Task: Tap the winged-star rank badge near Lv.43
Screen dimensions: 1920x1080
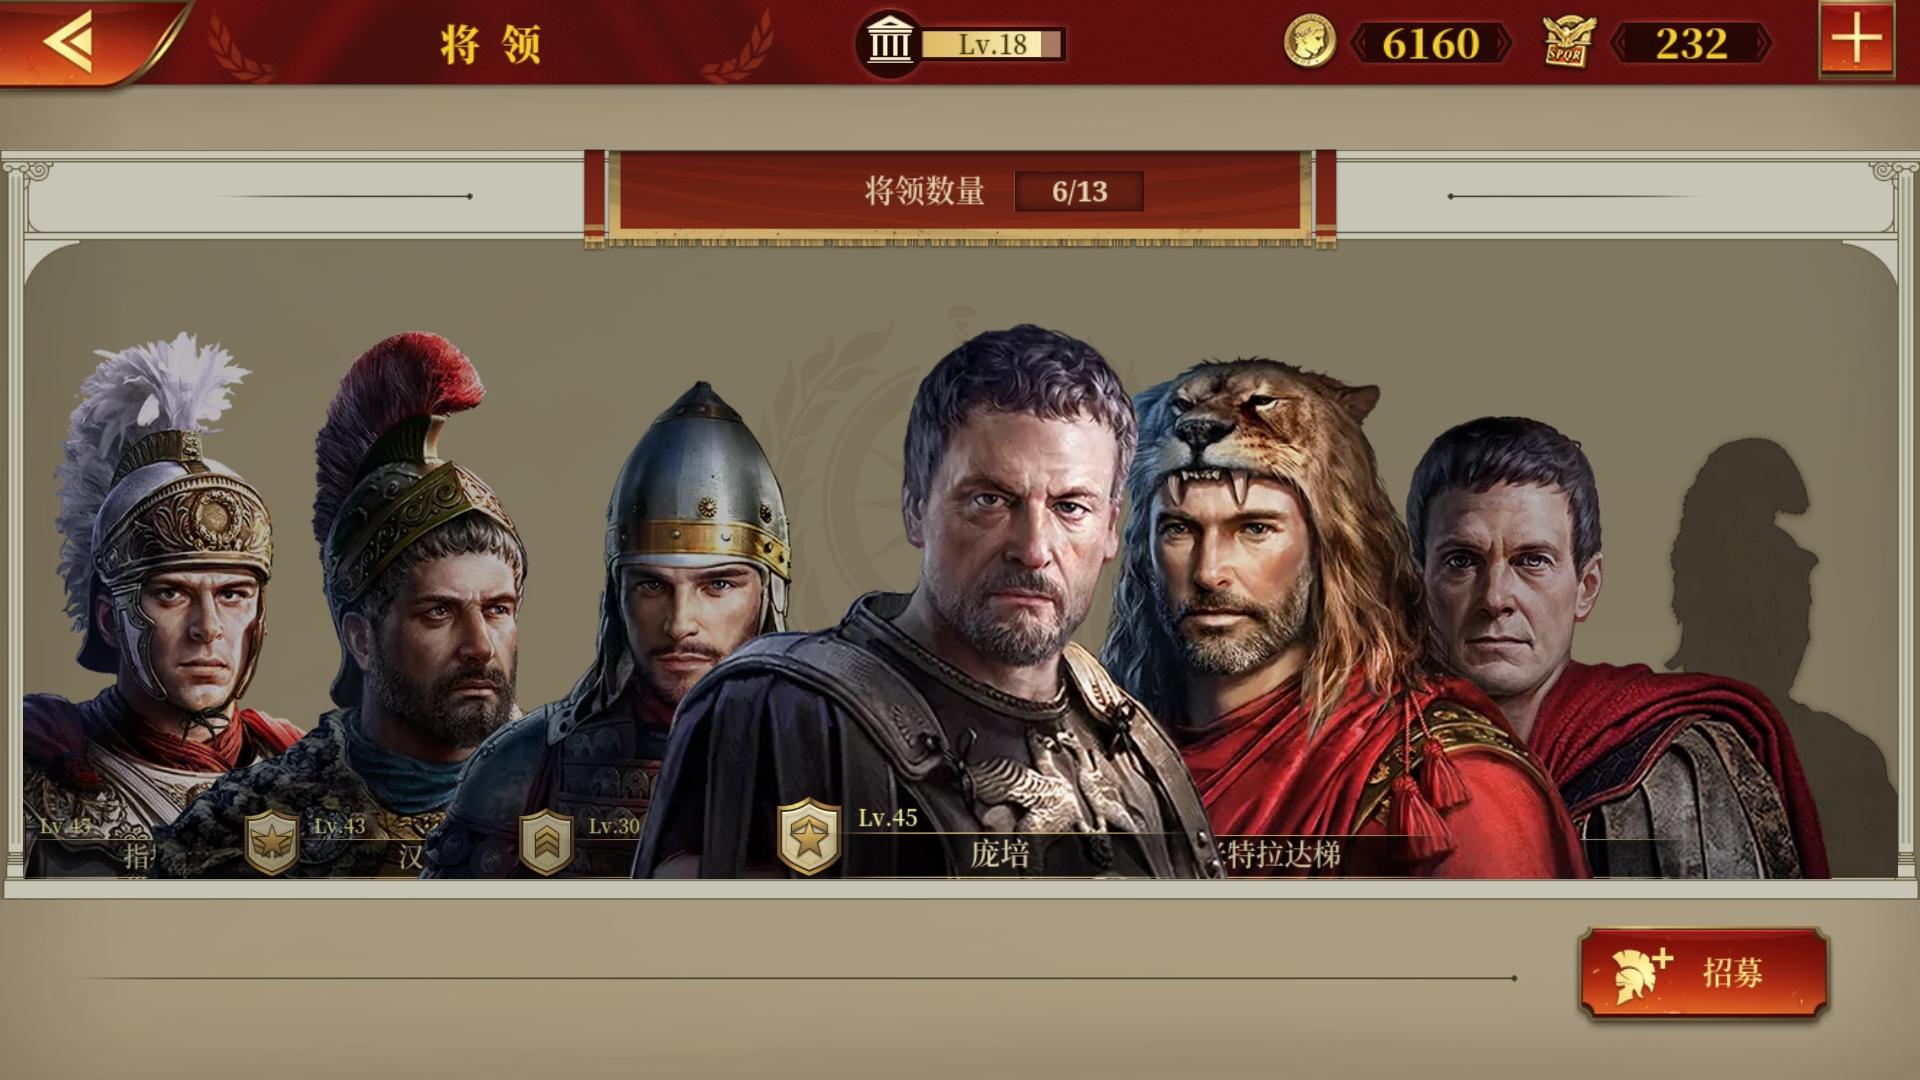Action: coord(272,843)
